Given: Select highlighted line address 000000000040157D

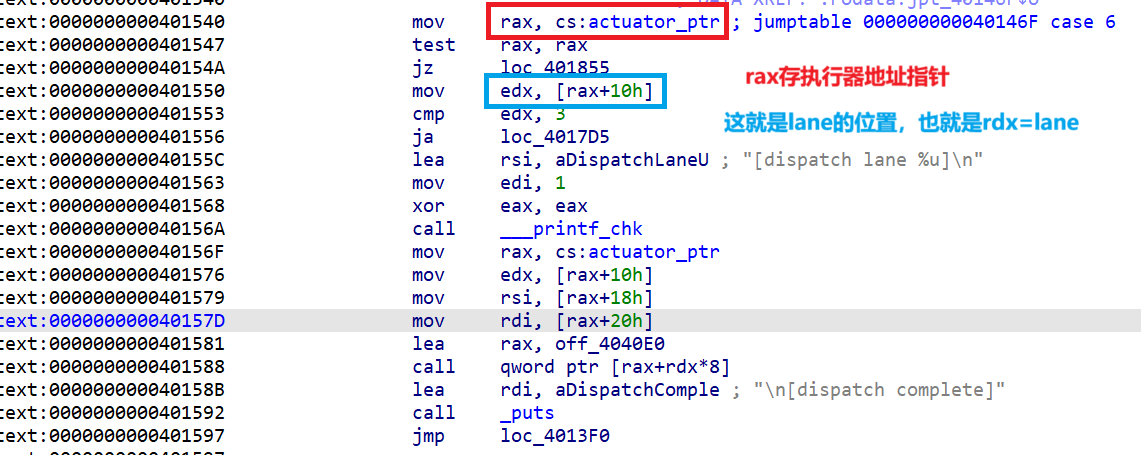Looking at the screenshot, I should (112, 321).
